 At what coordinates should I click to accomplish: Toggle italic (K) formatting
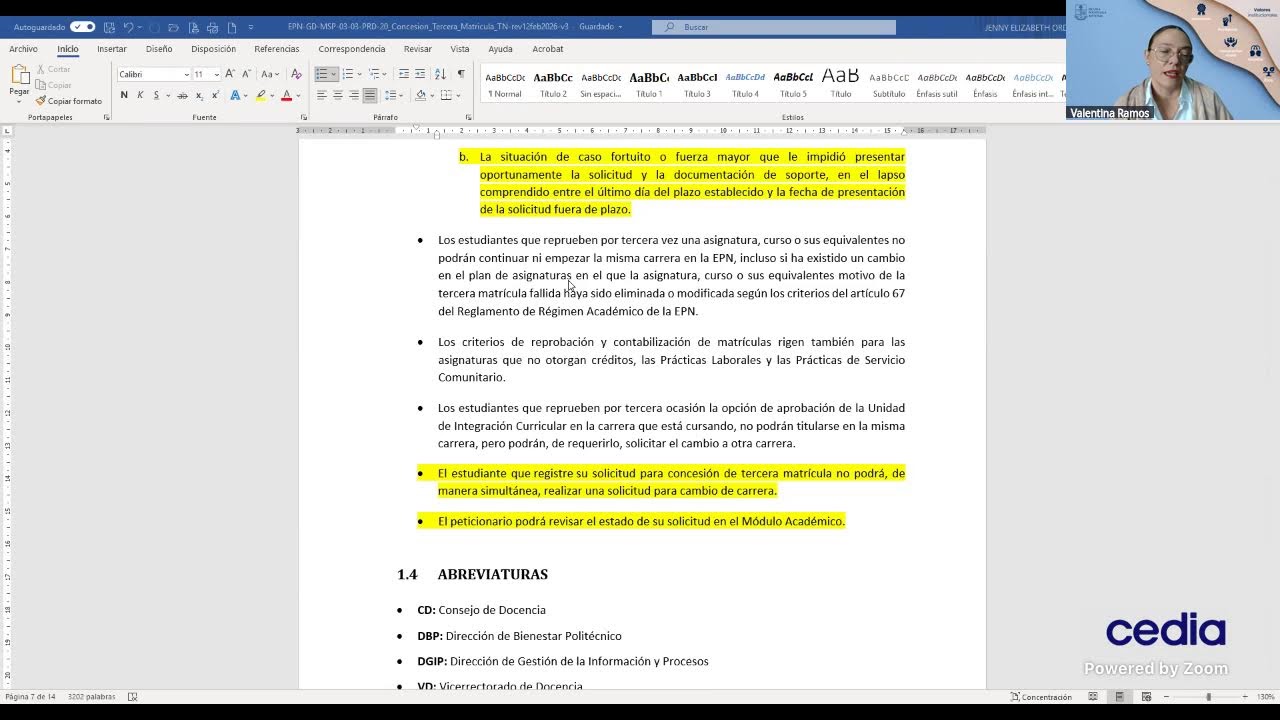tap(140, 95)
